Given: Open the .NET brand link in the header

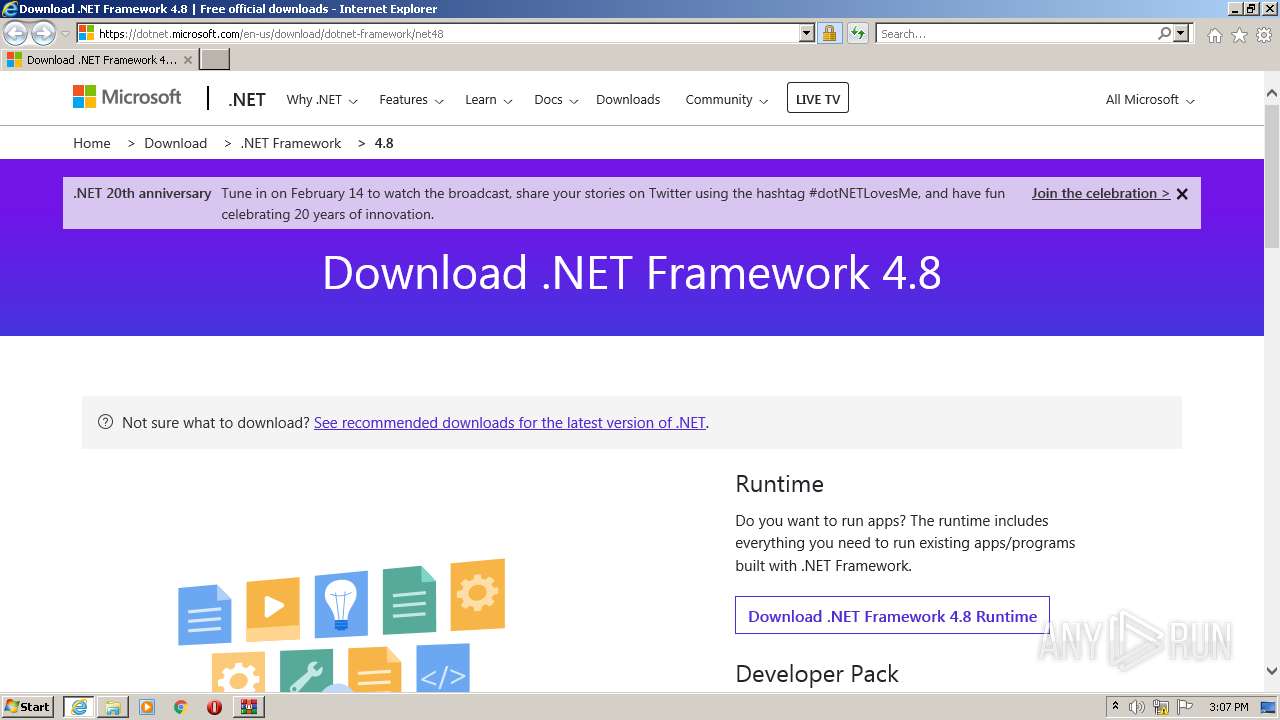Looking at the screenshot, I should tap(247, 100).
